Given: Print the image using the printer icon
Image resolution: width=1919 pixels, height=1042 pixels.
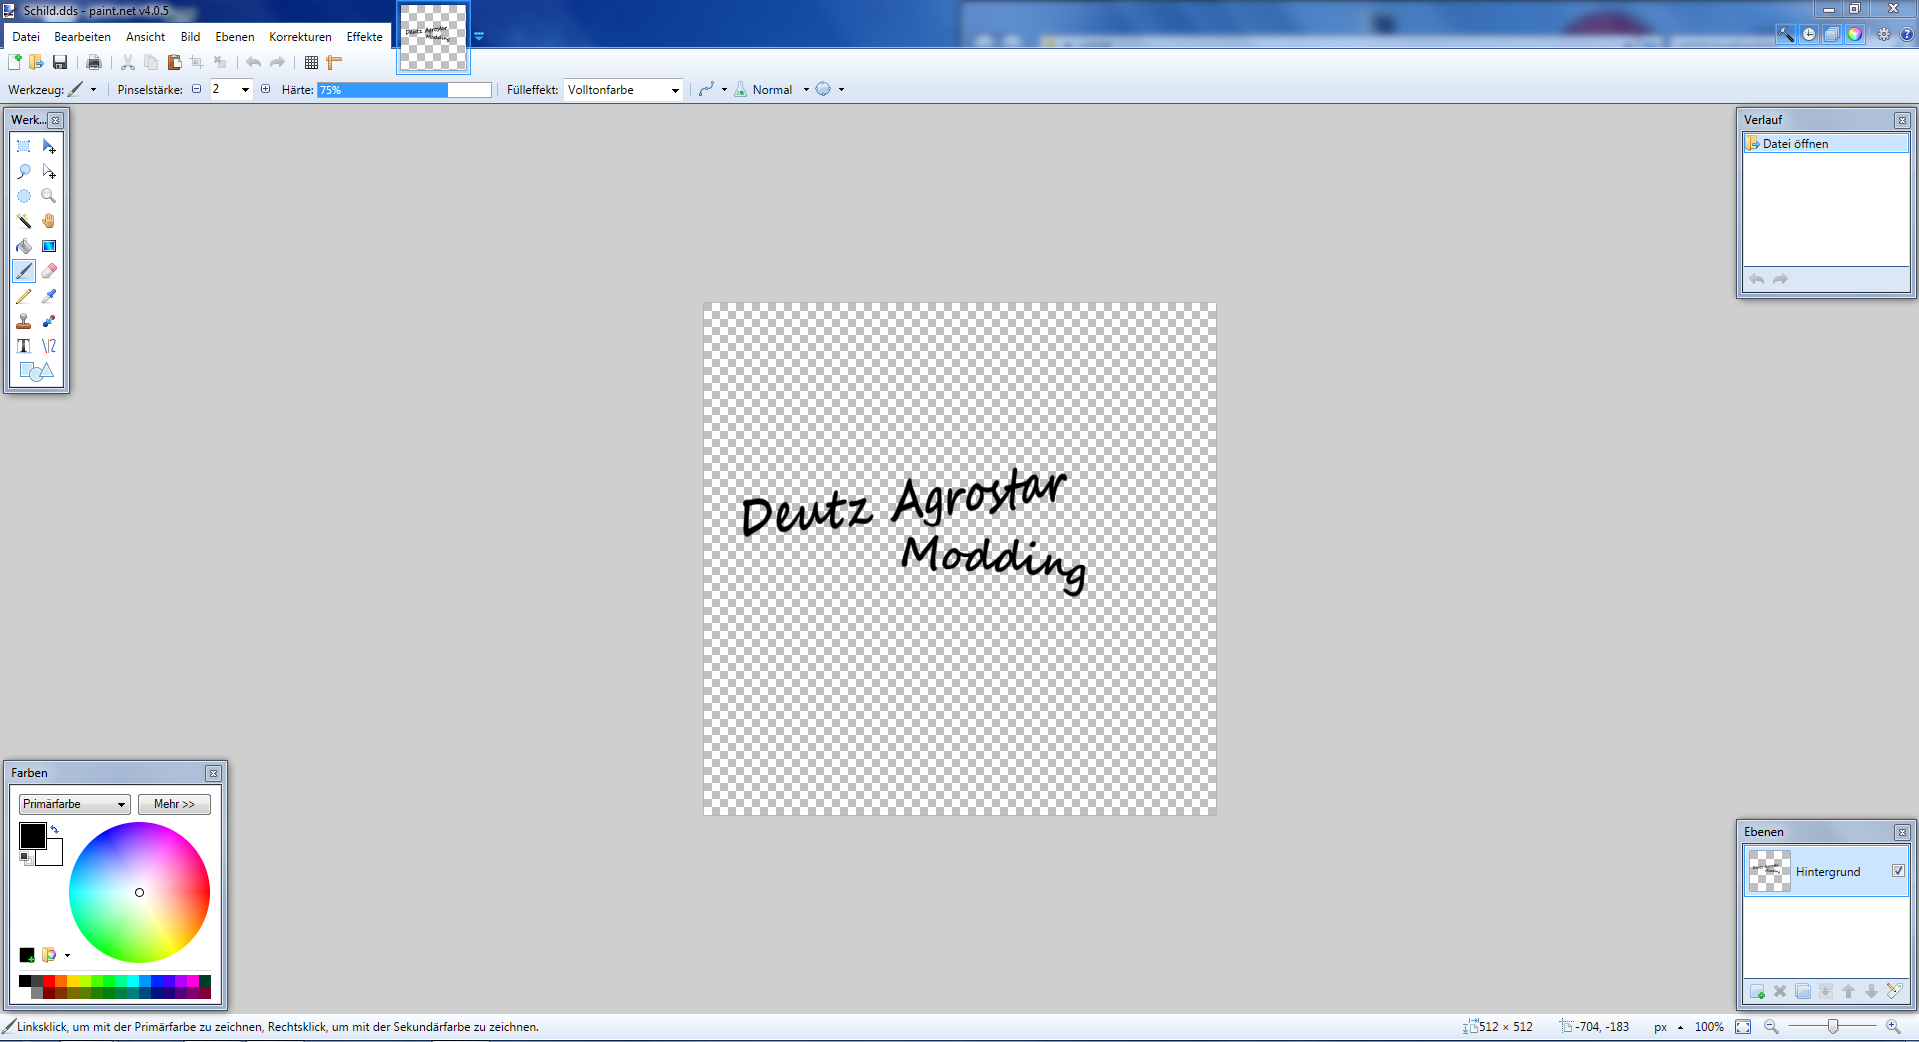Looking at the screenshot, I should (94, 62).
